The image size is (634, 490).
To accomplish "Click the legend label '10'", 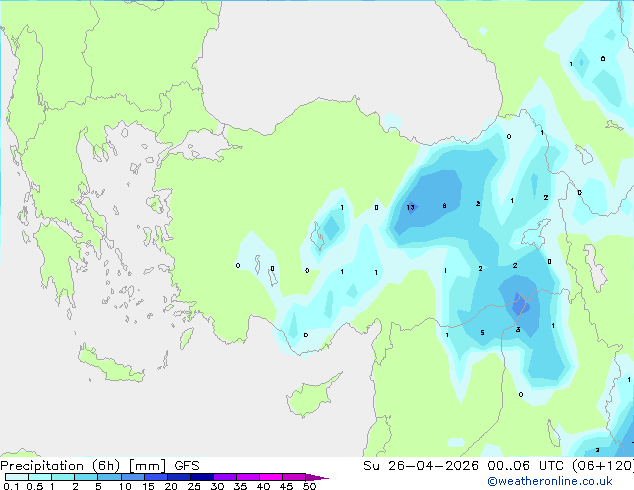I will pos(125,486).
